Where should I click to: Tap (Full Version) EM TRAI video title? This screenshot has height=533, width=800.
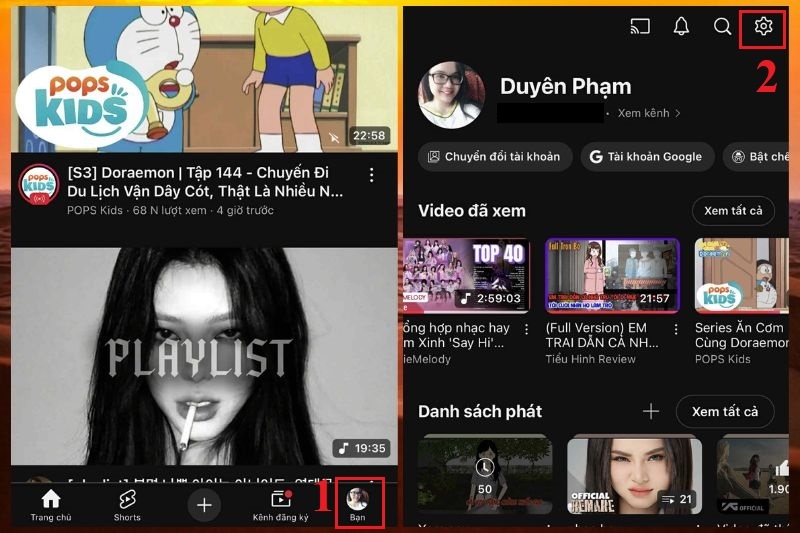click(602, 335)
